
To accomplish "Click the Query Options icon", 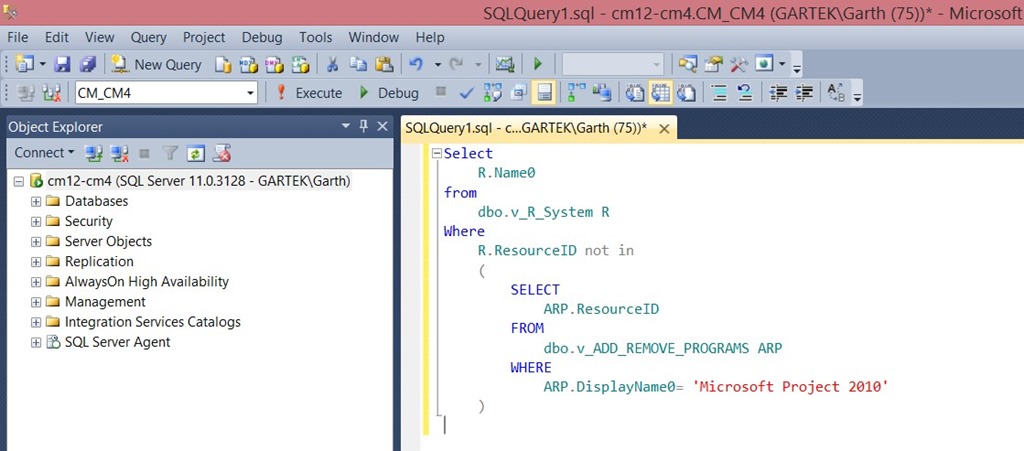I will pyautogui.click(x=519, y=93).
